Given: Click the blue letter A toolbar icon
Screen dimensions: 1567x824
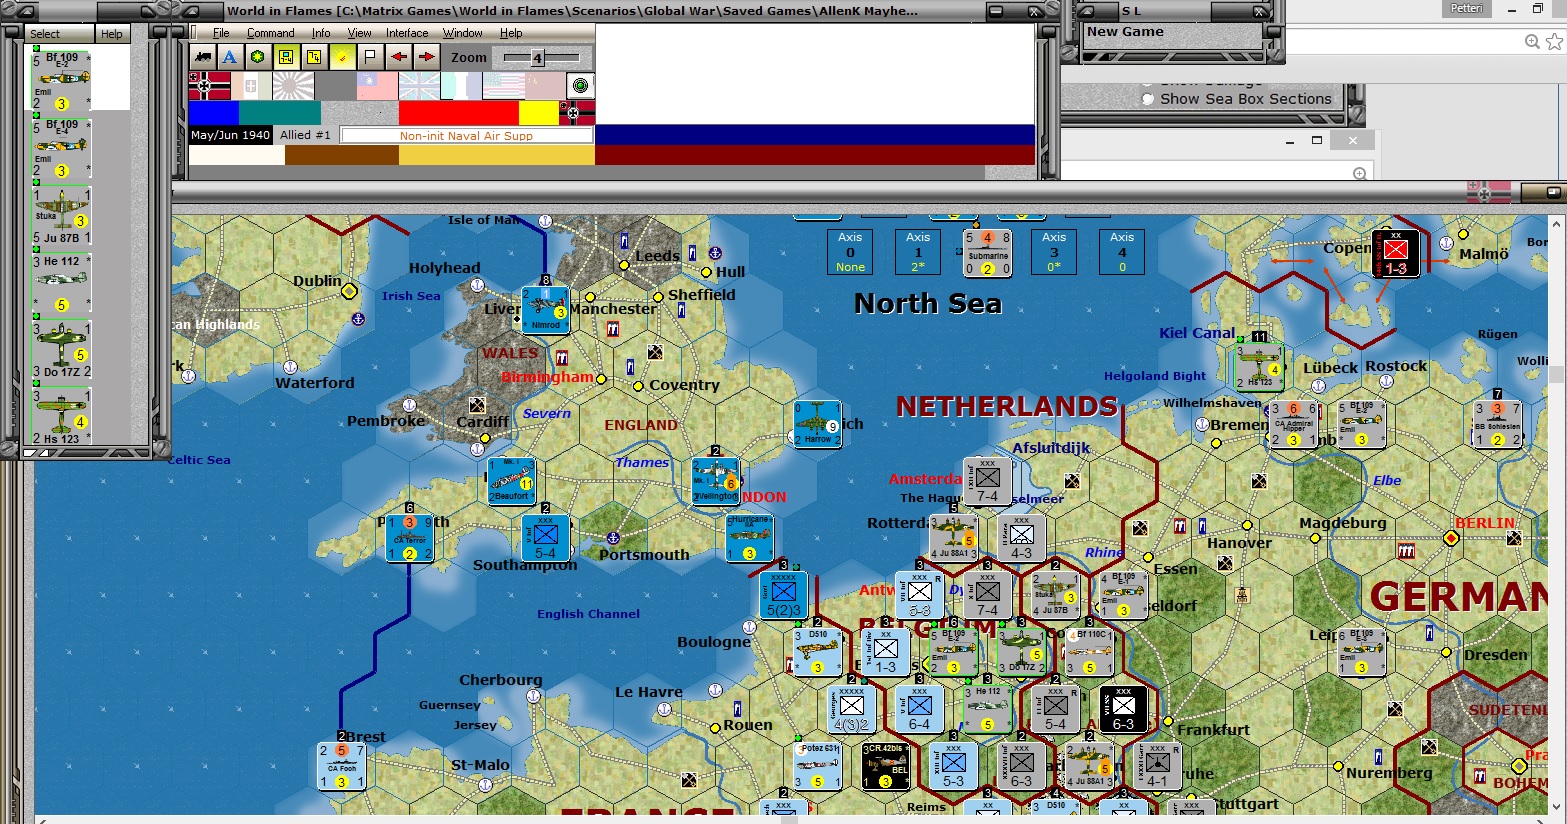Looking at the screenshot, I should [230, 57].
